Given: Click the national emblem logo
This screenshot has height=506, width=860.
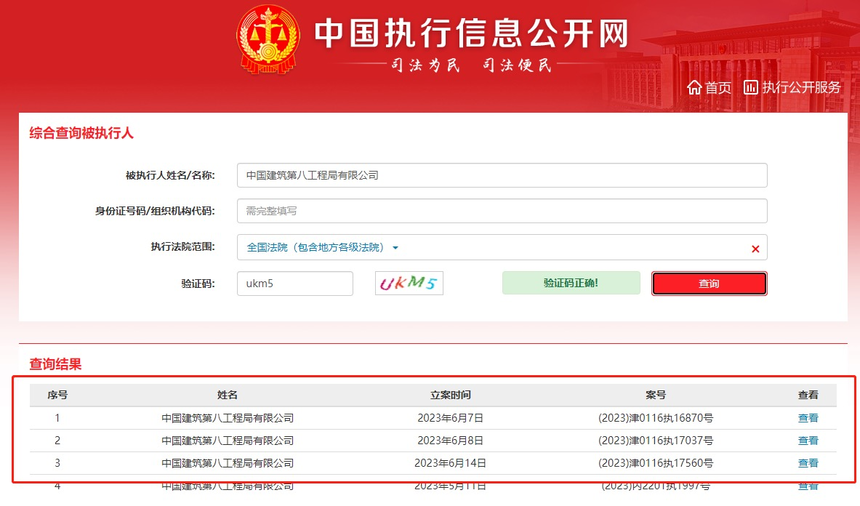Looking at the screenshot, I should 268,39.
